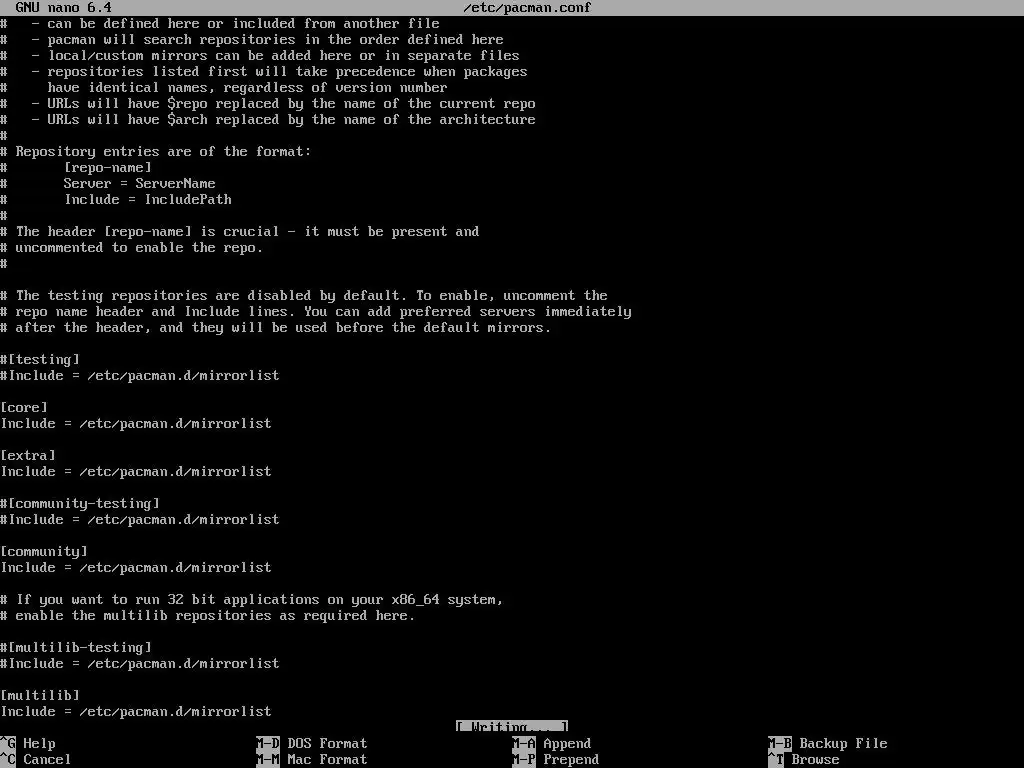Place cursor on the [extra] header line
The height and width of the screenshot is (768, 1024).
click(28, 455)
